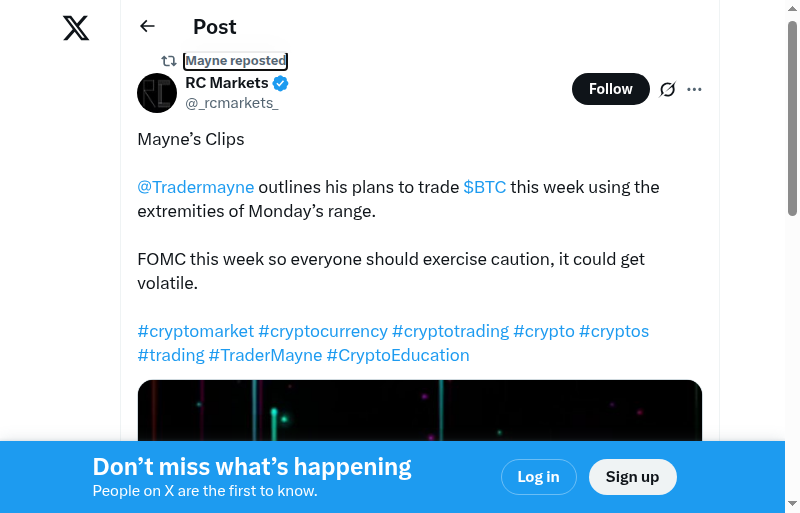The width and height of the screenshot is (800, 513).
Task: Open the $BTC cashtag
Action: (485, 187)
